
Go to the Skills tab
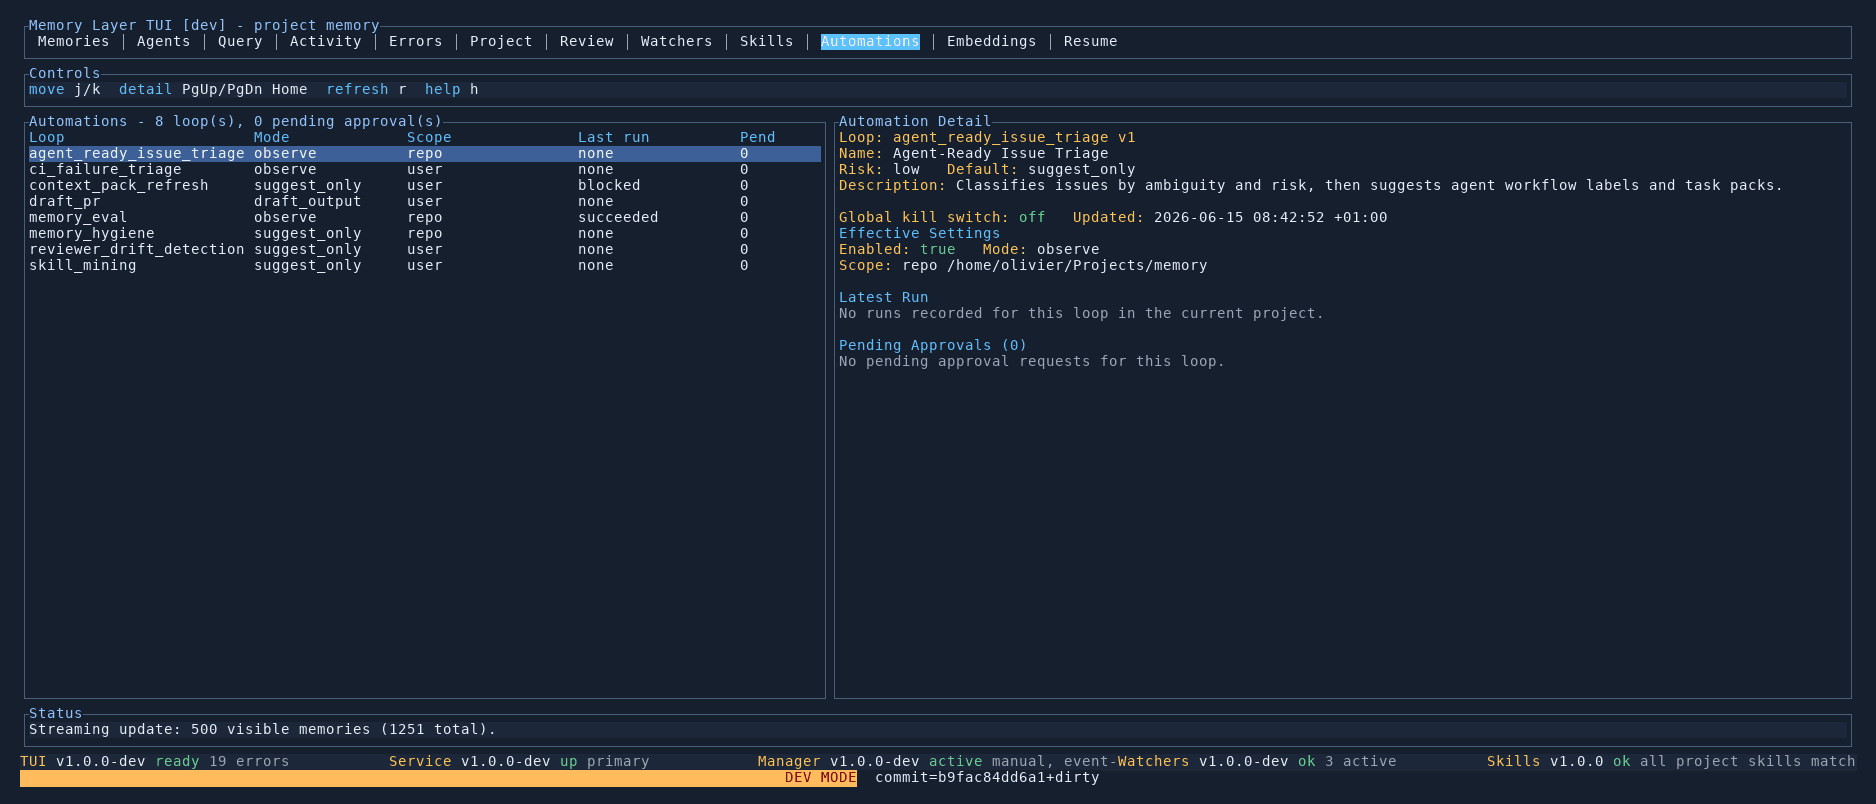766,41
